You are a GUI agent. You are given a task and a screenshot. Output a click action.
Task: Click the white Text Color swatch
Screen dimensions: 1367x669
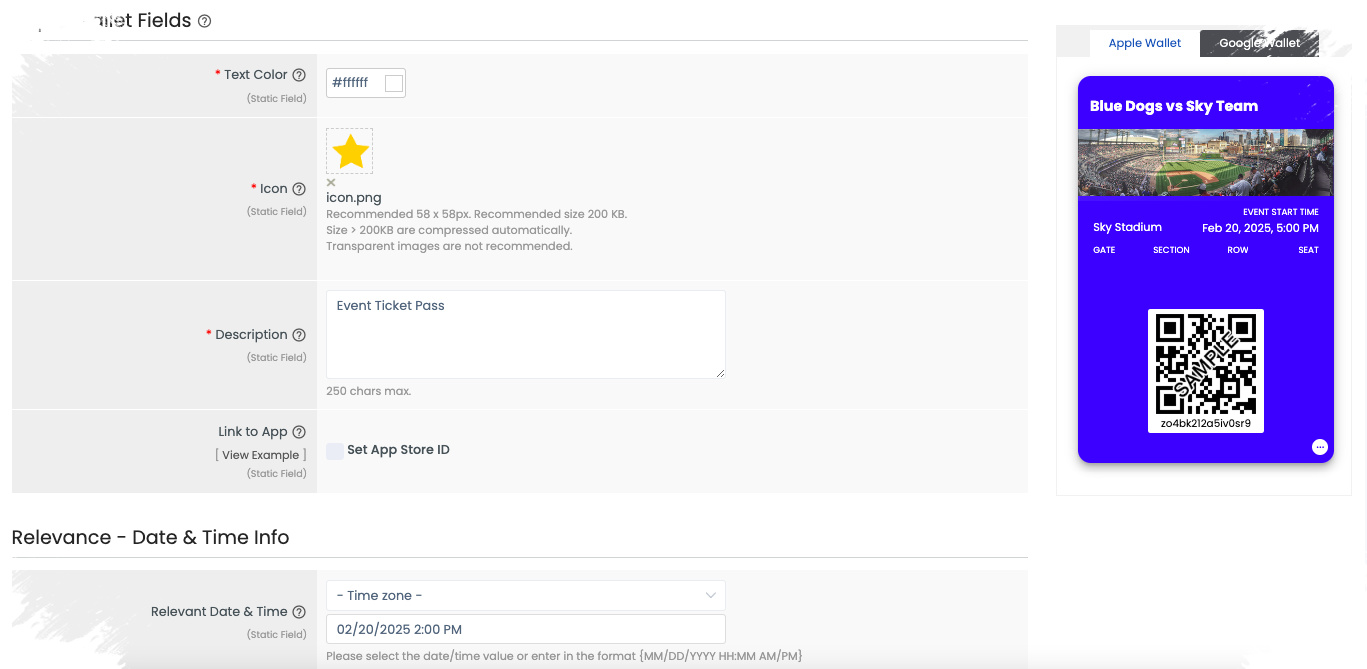(x=394, y=83)
